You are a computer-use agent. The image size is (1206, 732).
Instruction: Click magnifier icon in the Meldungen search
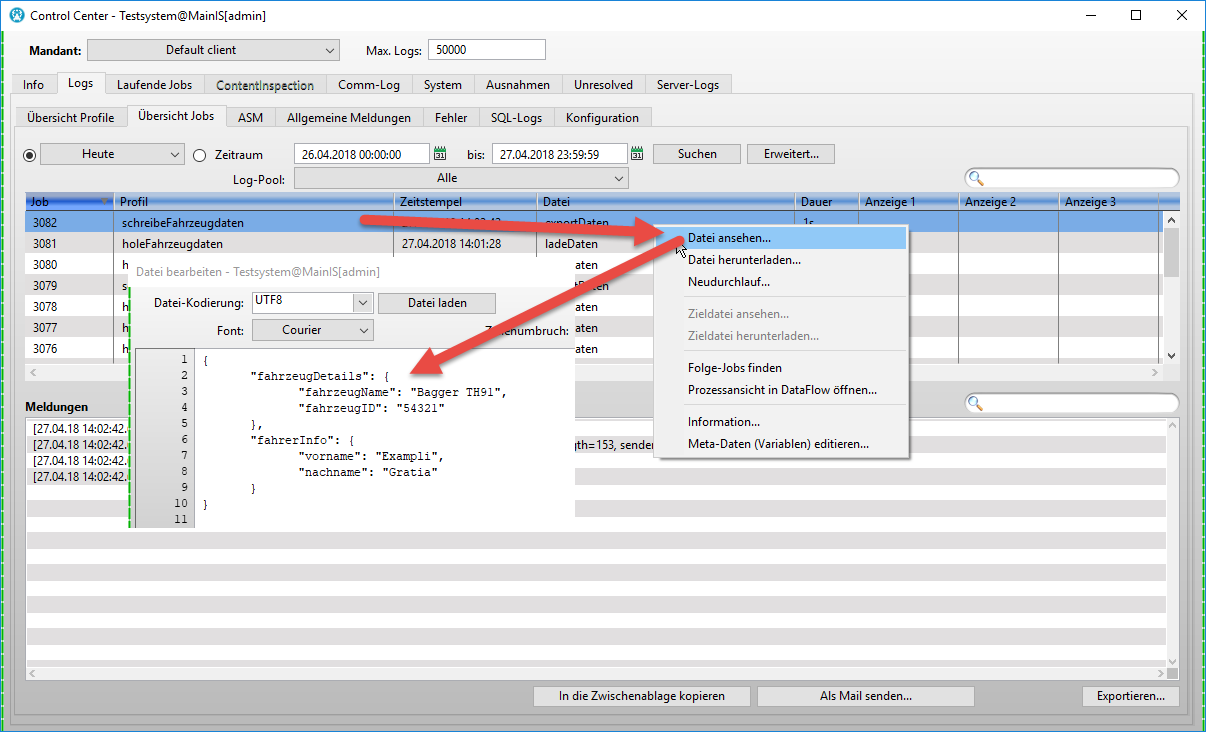tap(976, 404)
